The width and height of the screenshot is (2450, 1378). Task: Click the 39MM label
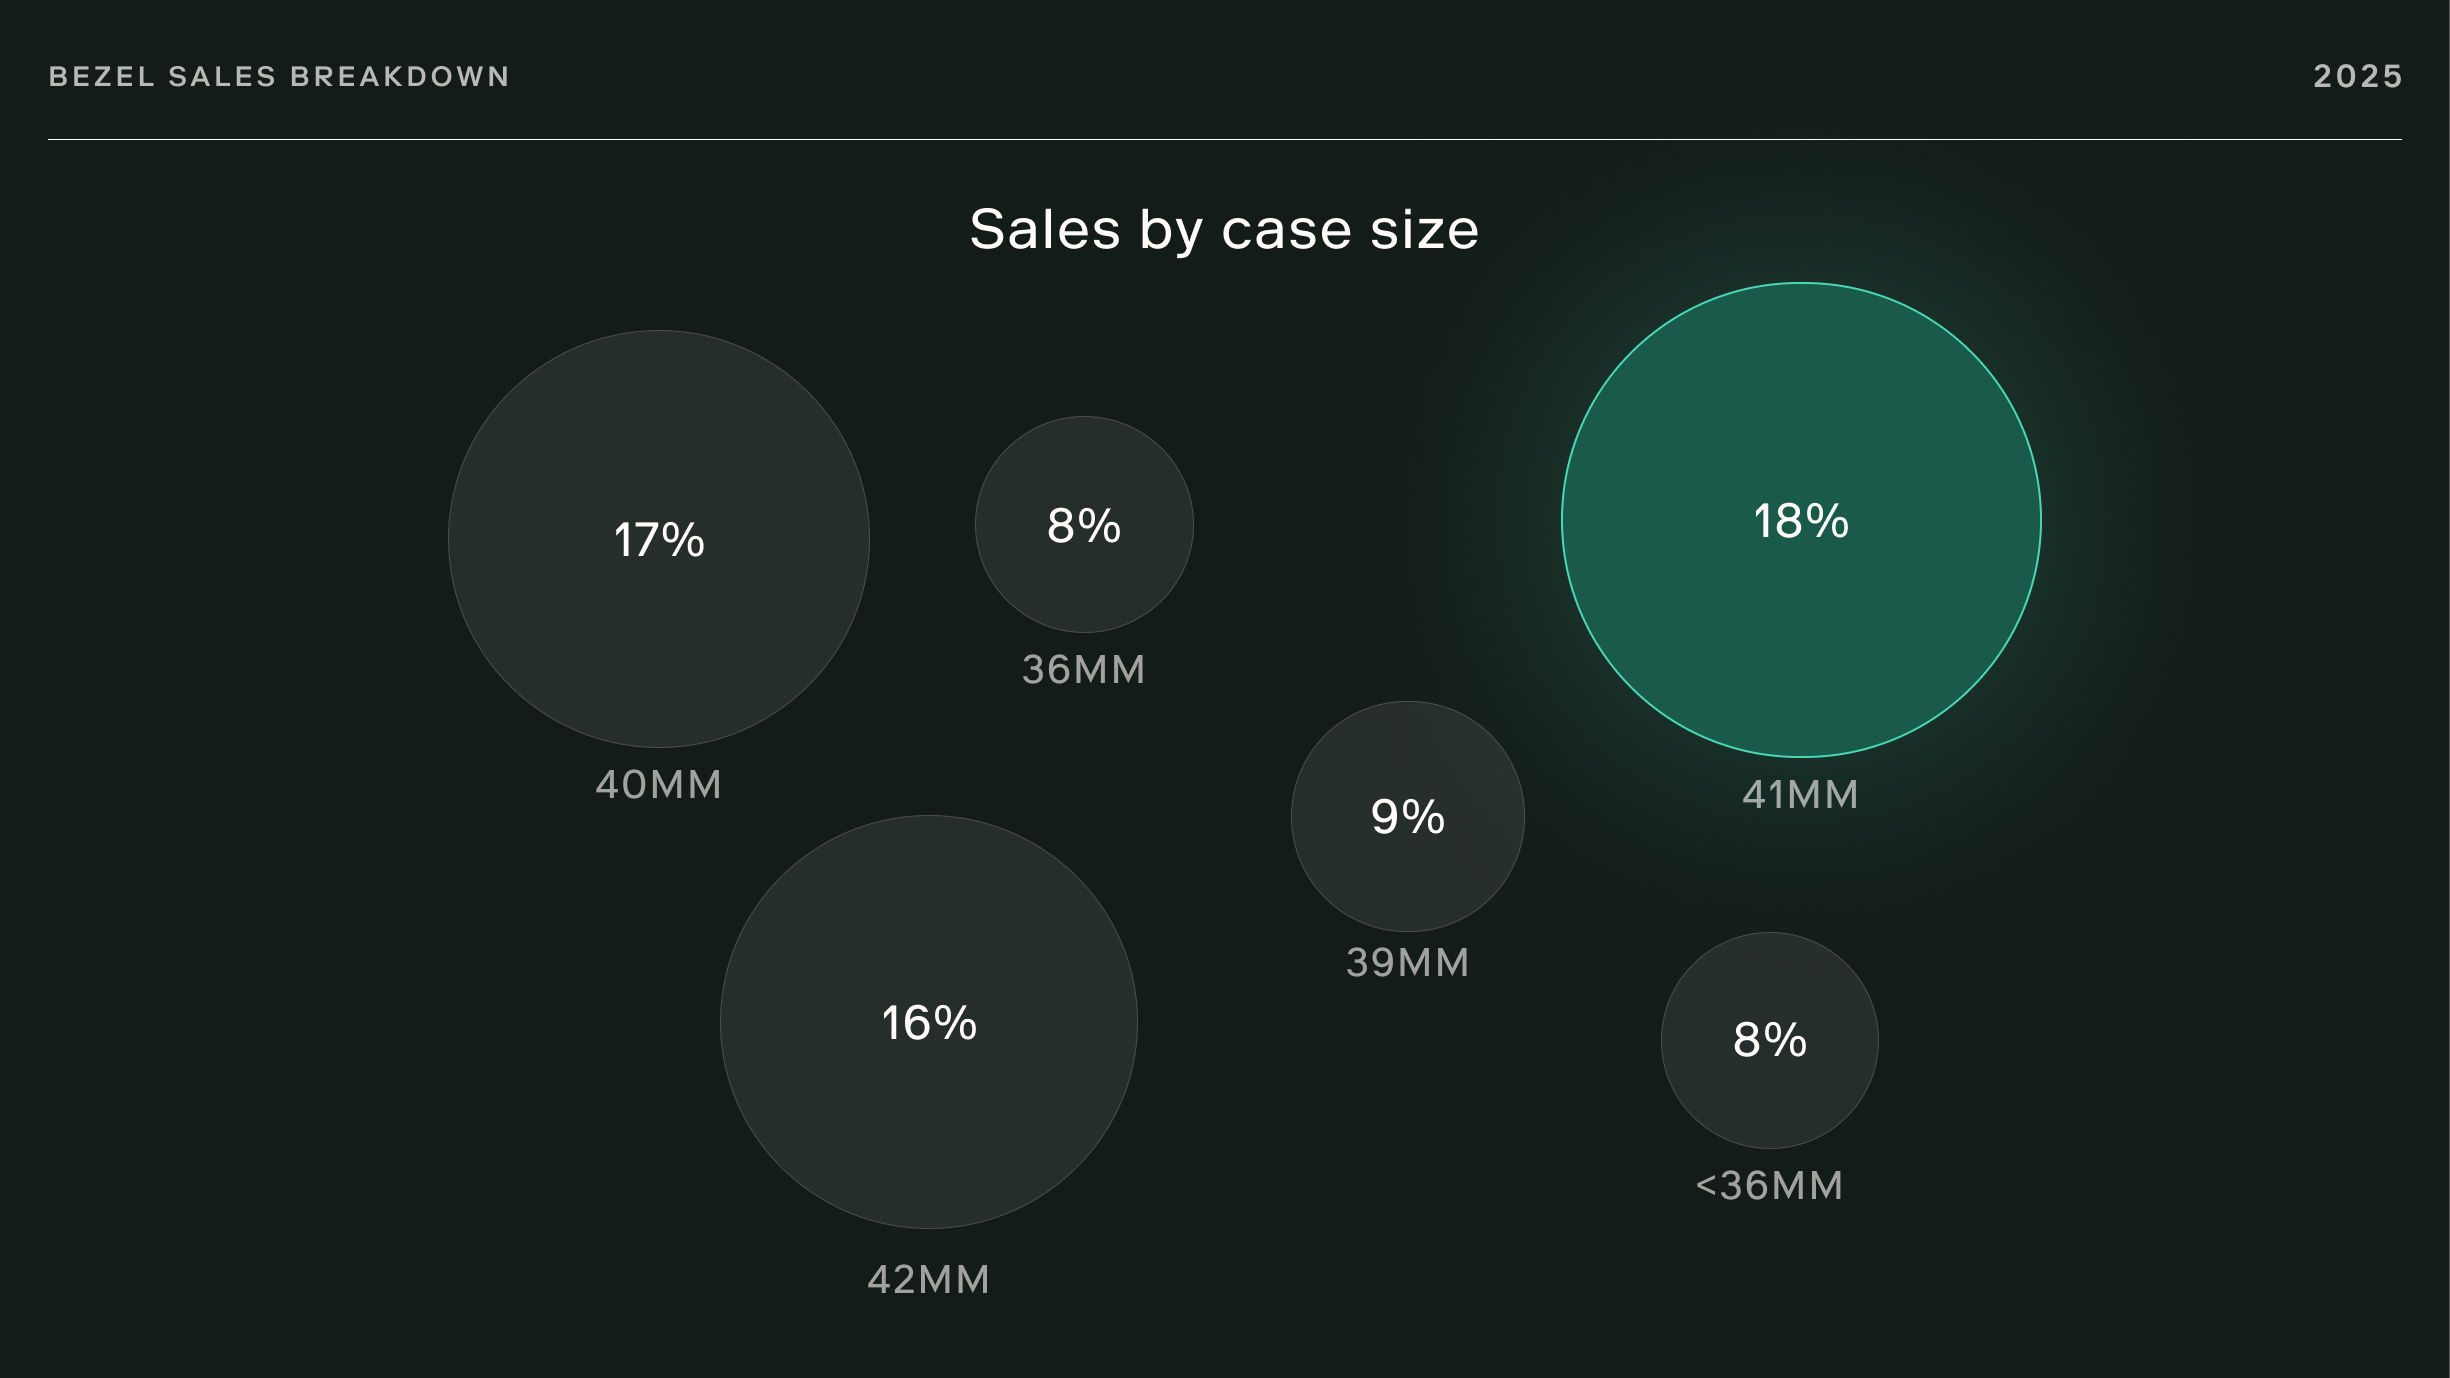click(1407, 963)
